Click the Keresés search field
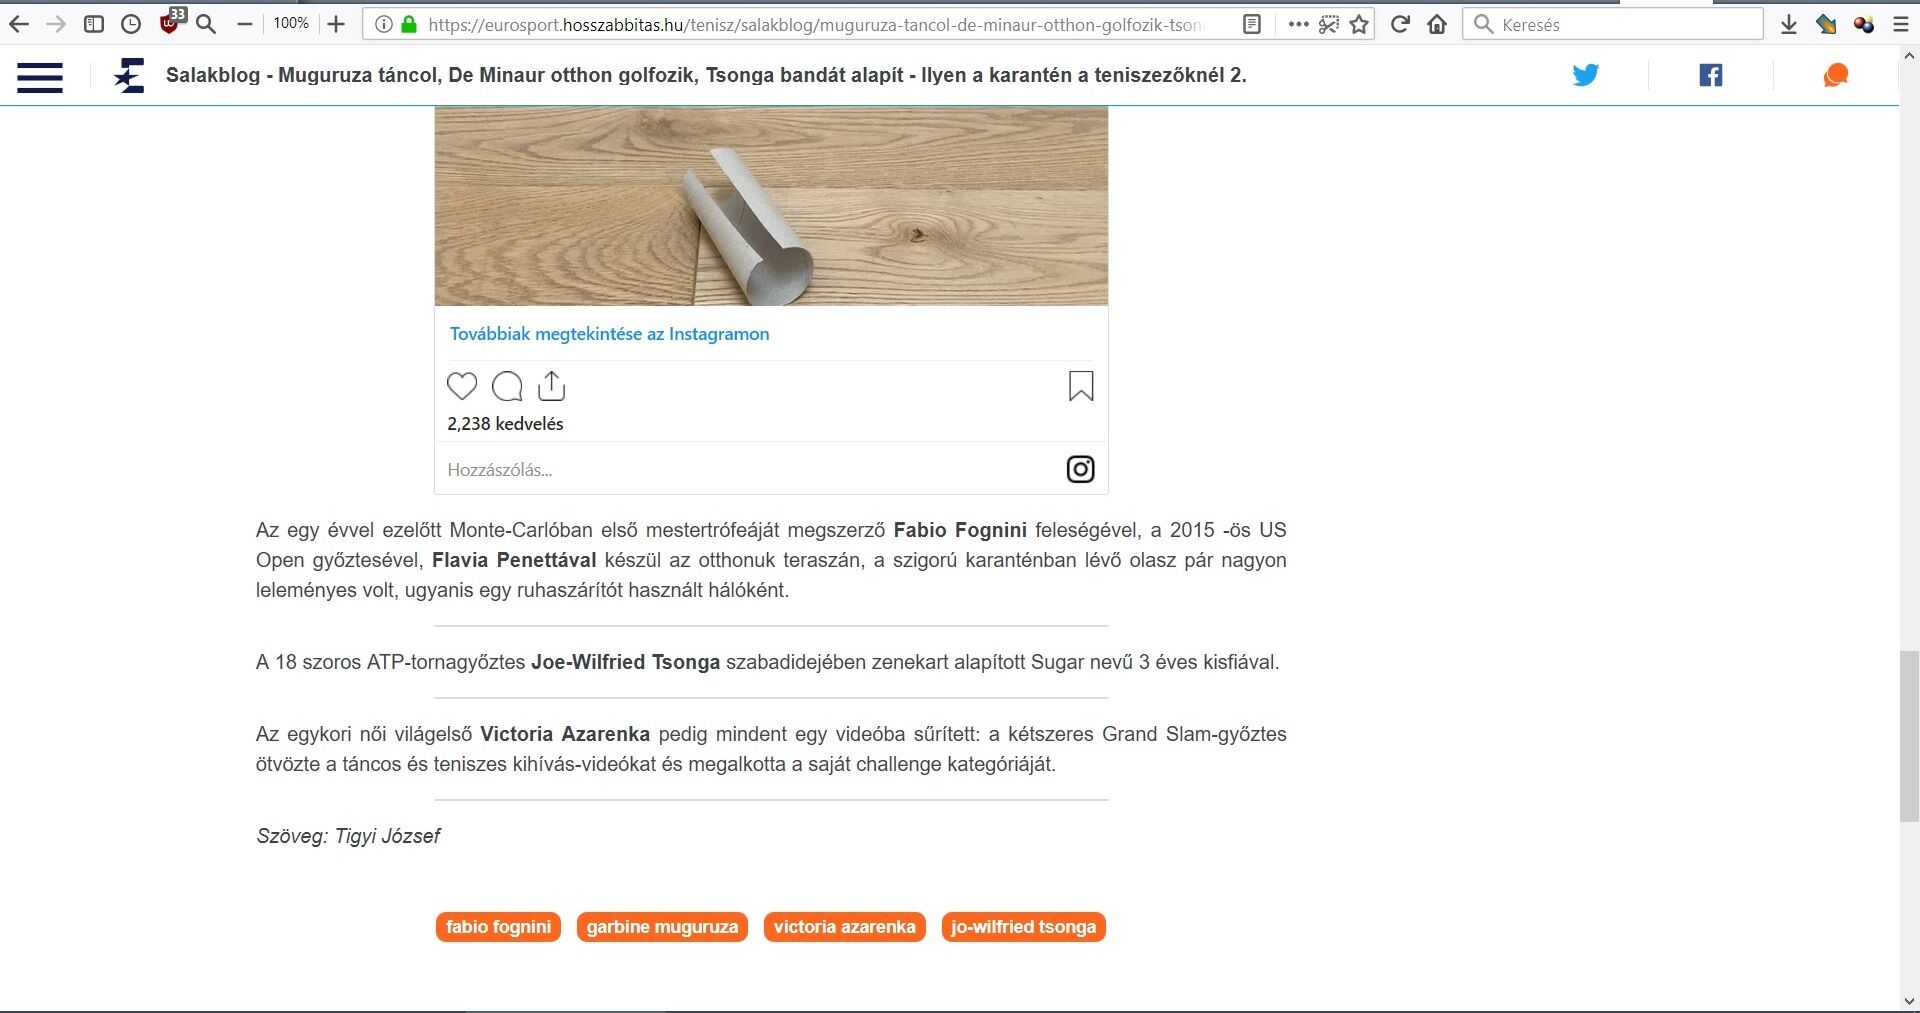Image resolution: width=1920 pixels, height=1013 pixels. (x=1612, y=24)
